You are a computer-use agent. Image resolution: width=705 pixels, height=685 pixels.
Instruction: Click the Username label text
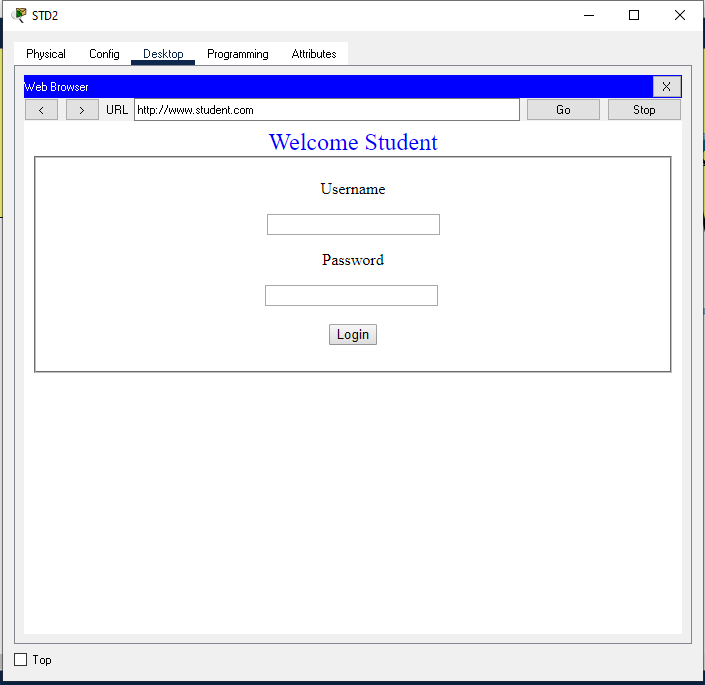353,189
